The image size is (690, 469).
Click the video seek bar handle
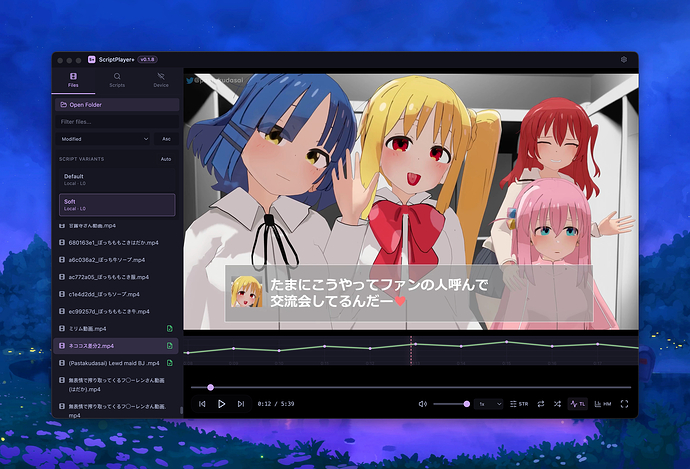[x=210, y=387]
